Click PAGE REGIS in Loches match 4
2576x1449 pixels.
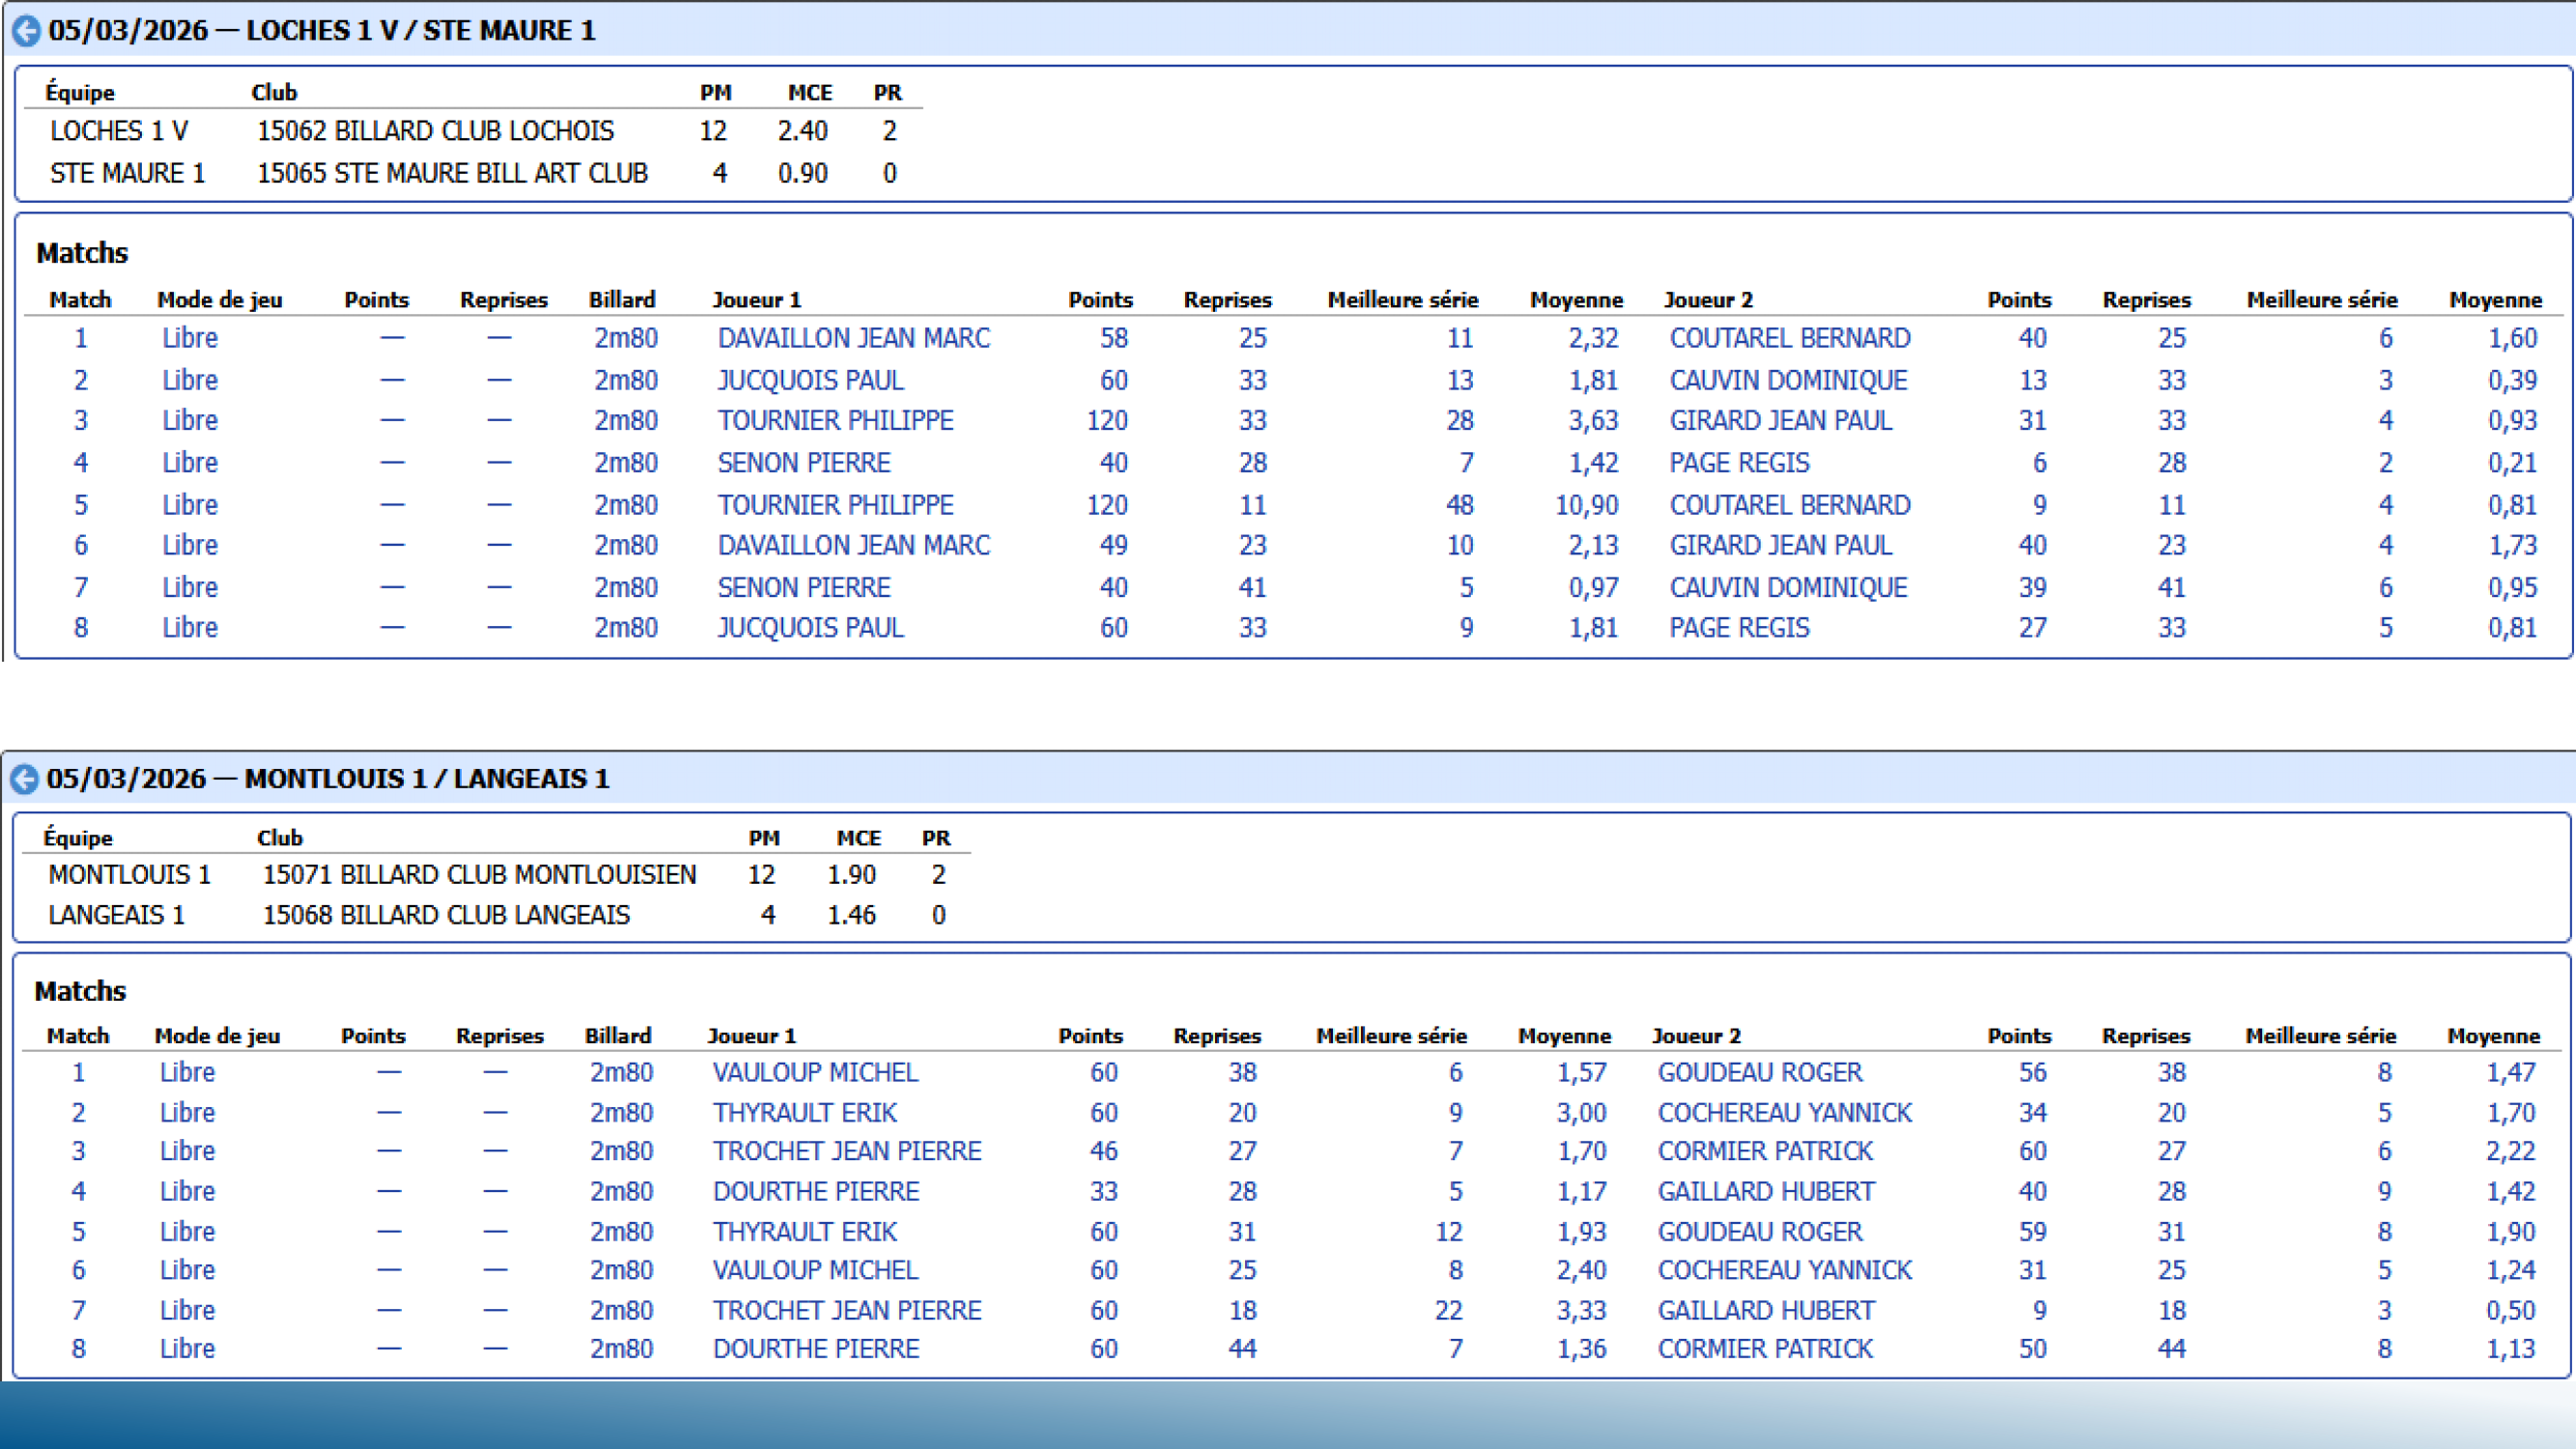[x=1739, y=463]
